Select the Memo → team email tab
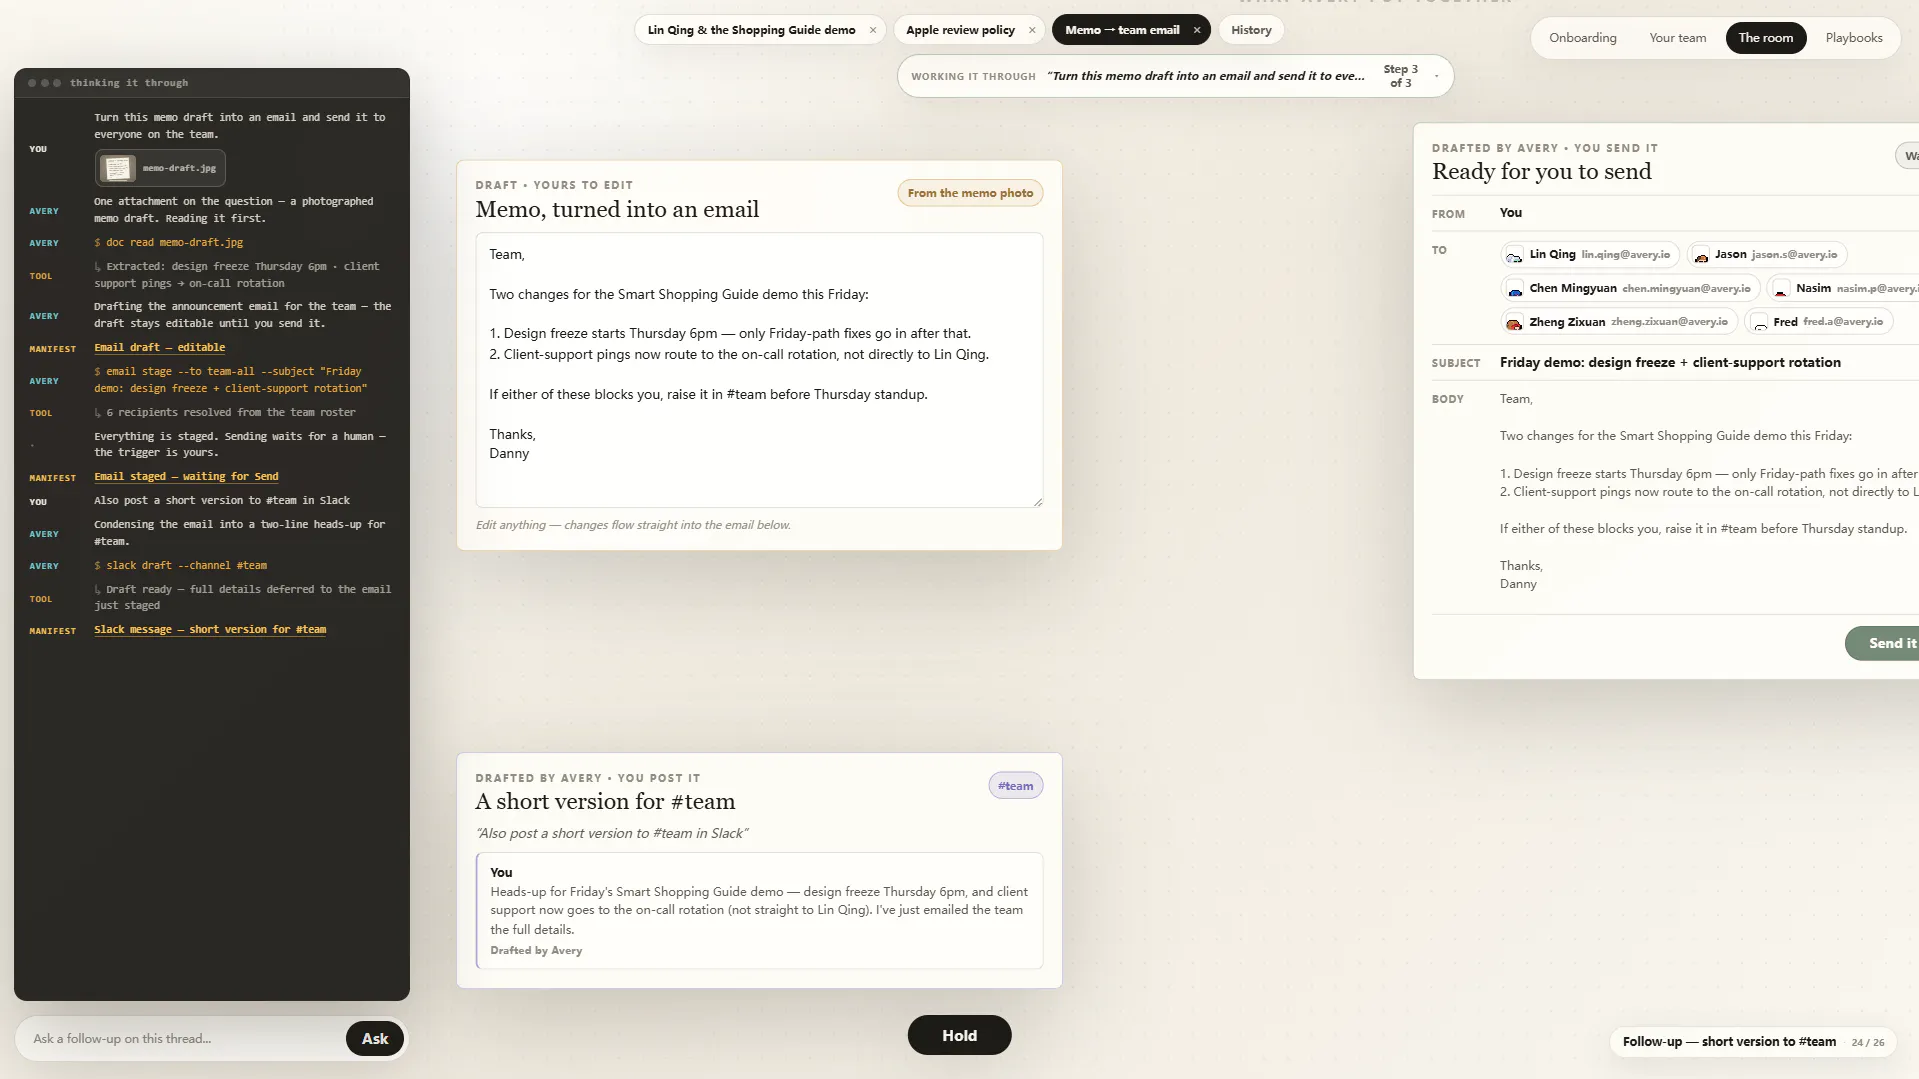The image size is (1919, 1079). 1122,30
